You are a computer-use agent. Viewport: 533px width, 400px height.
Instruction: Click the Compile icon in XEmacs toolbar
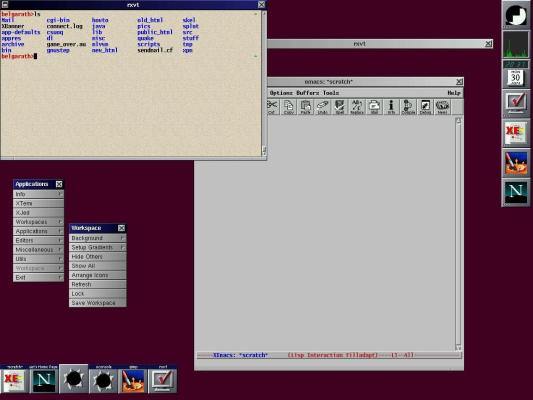tap(408, 107)
